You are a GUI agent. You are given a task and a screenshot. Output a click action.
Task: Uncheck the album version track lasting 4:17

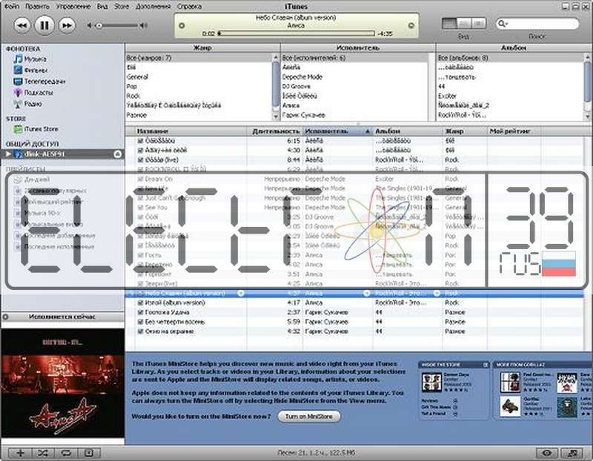[140, 303]
